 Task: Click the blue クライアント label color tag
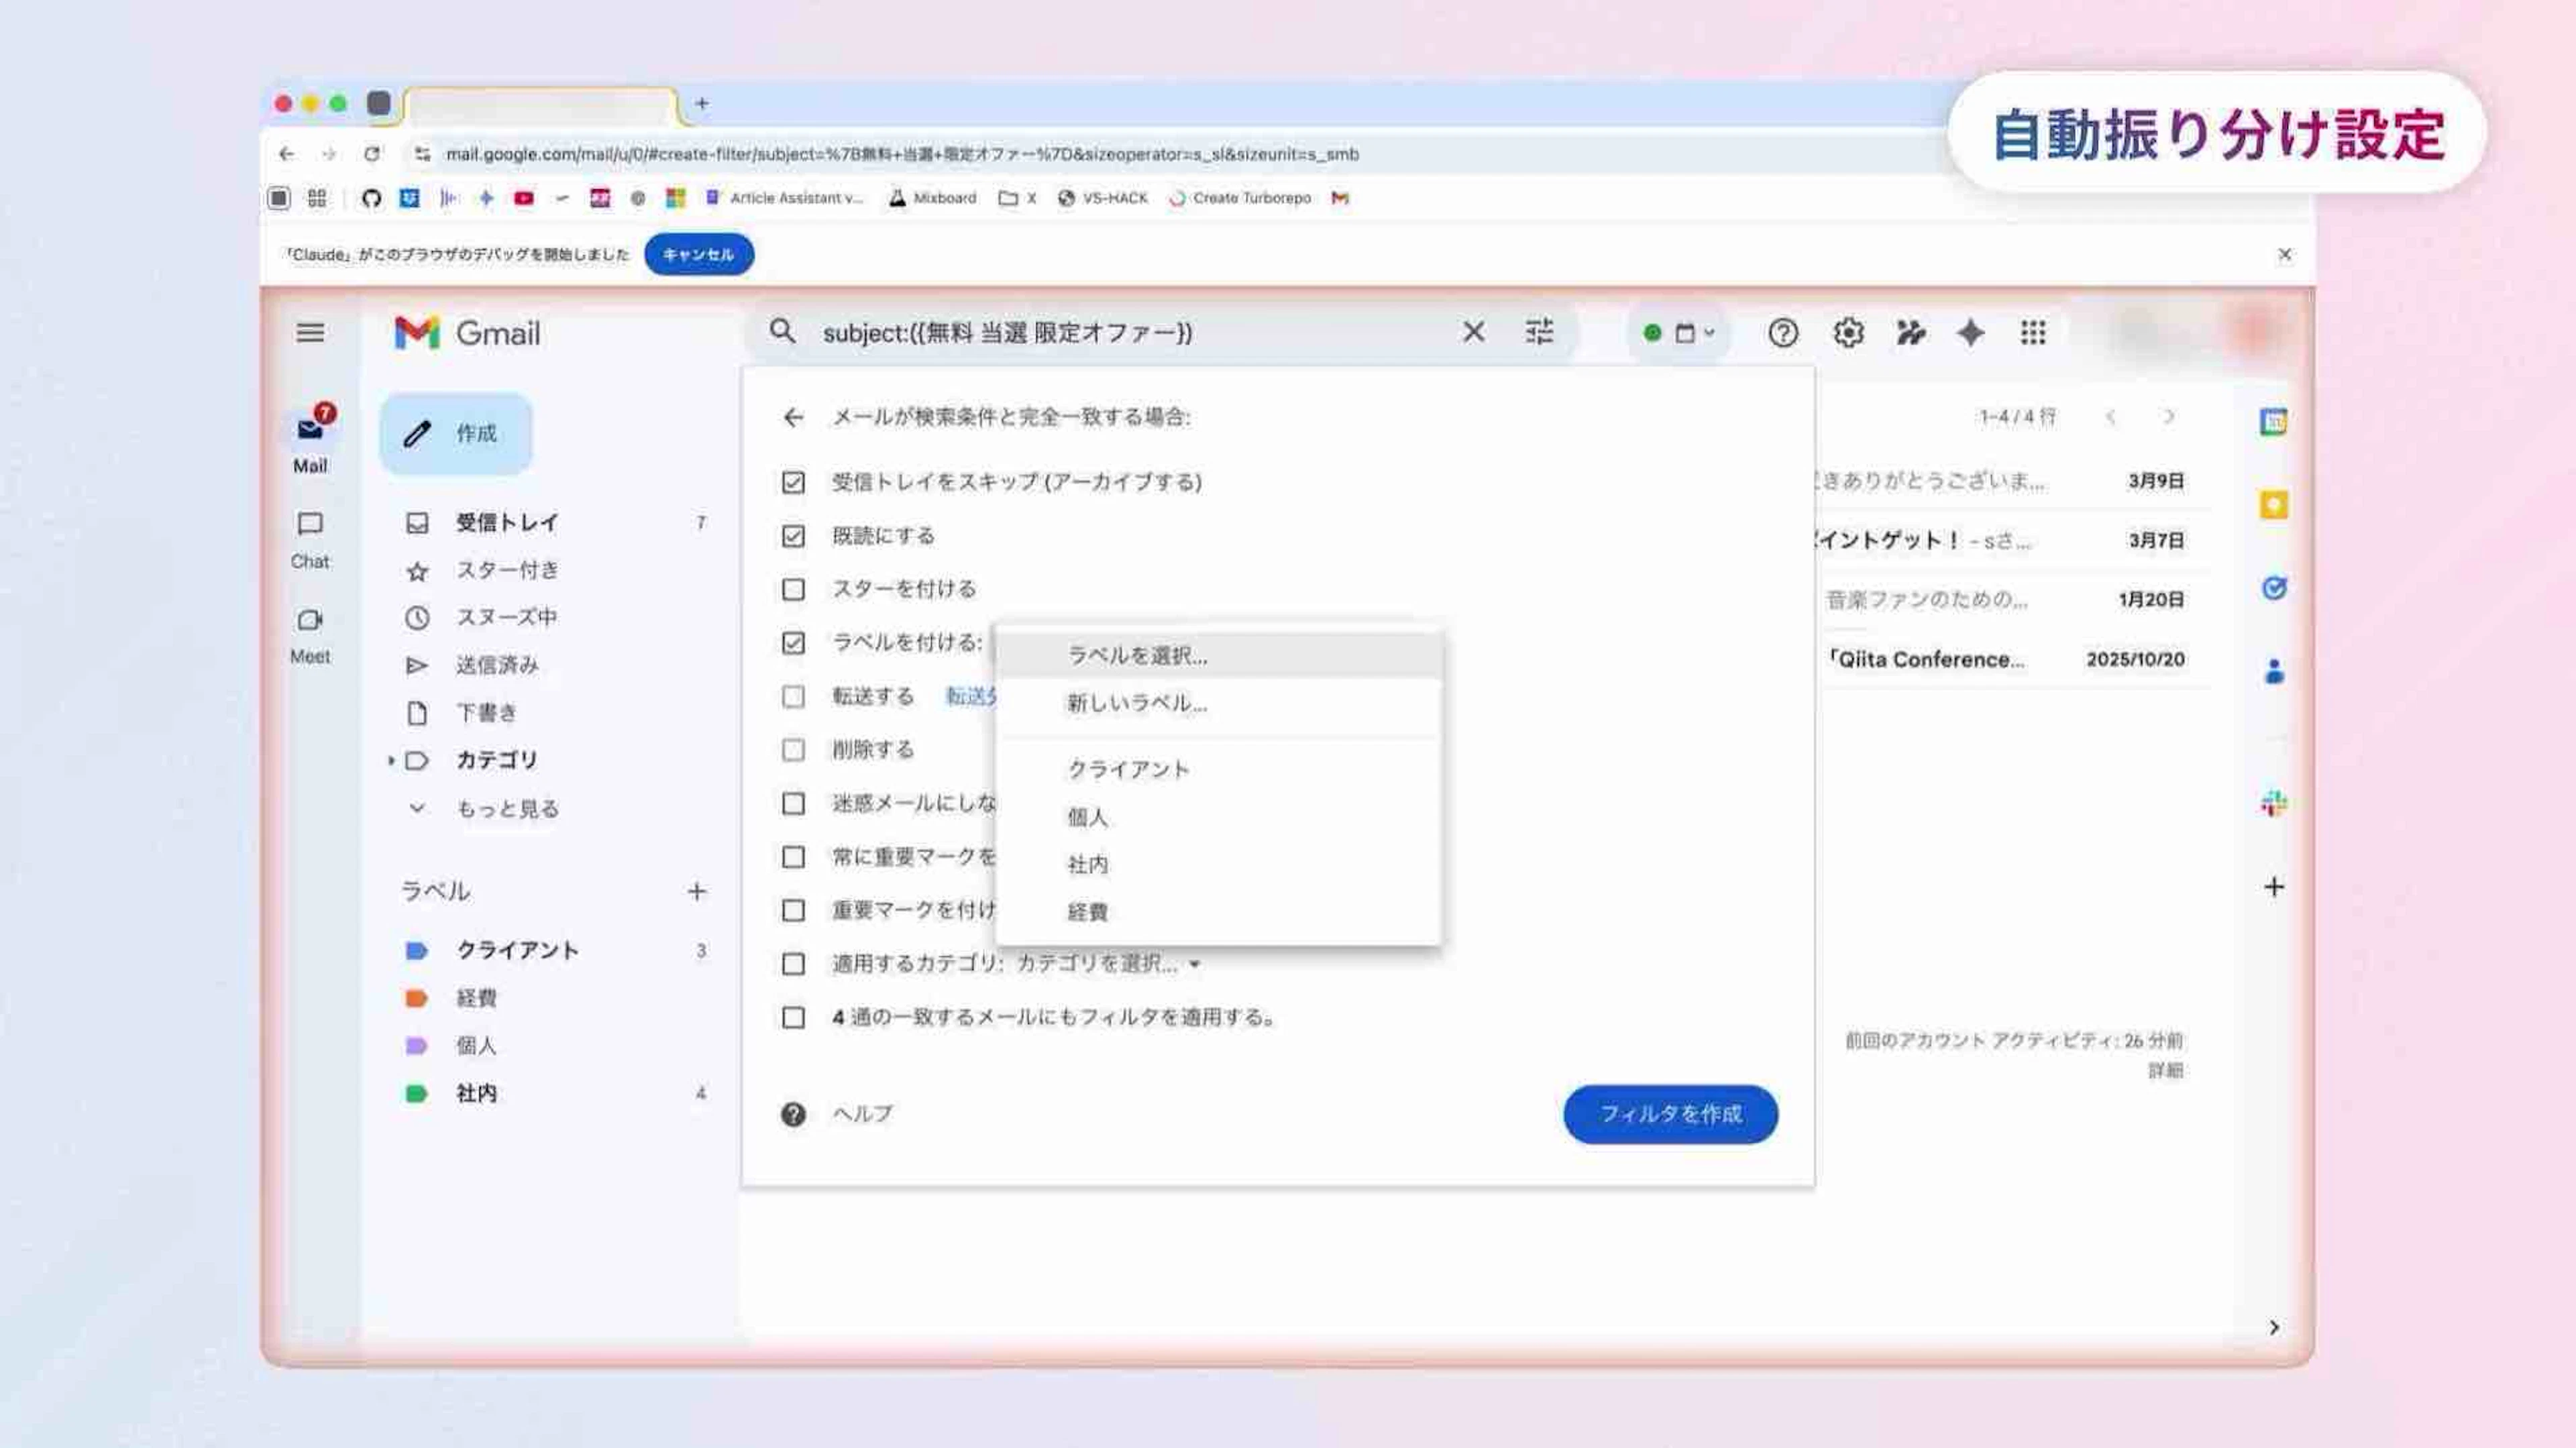(x=417, y=950)
